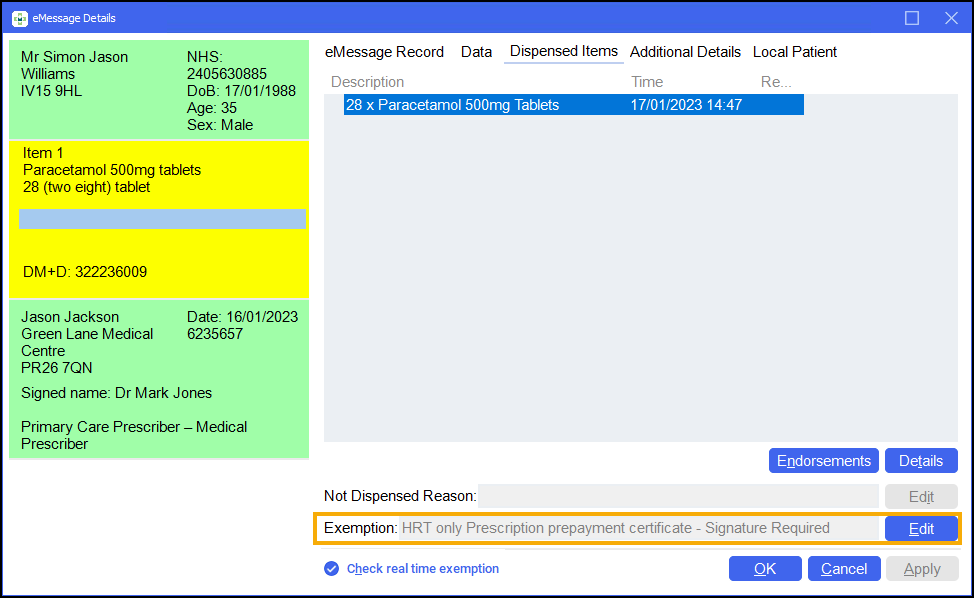
Task: Maximize the eMessage Details window
Action: click(x=912, y=18)
